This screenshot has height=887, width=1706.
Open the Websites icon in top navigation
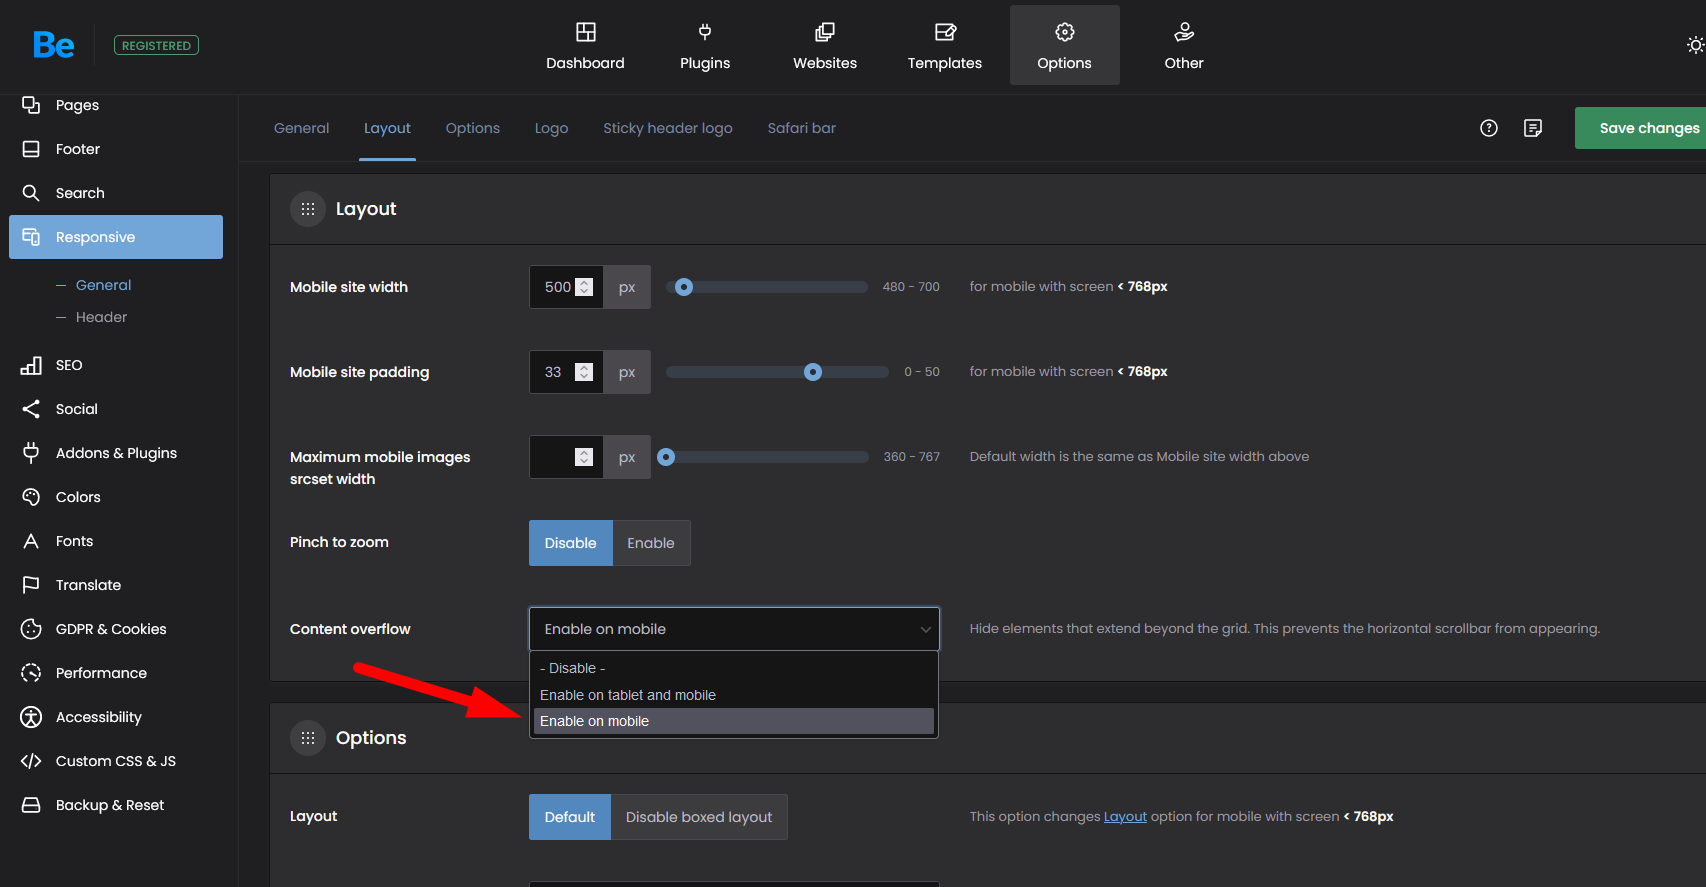(x=825, y=32)
